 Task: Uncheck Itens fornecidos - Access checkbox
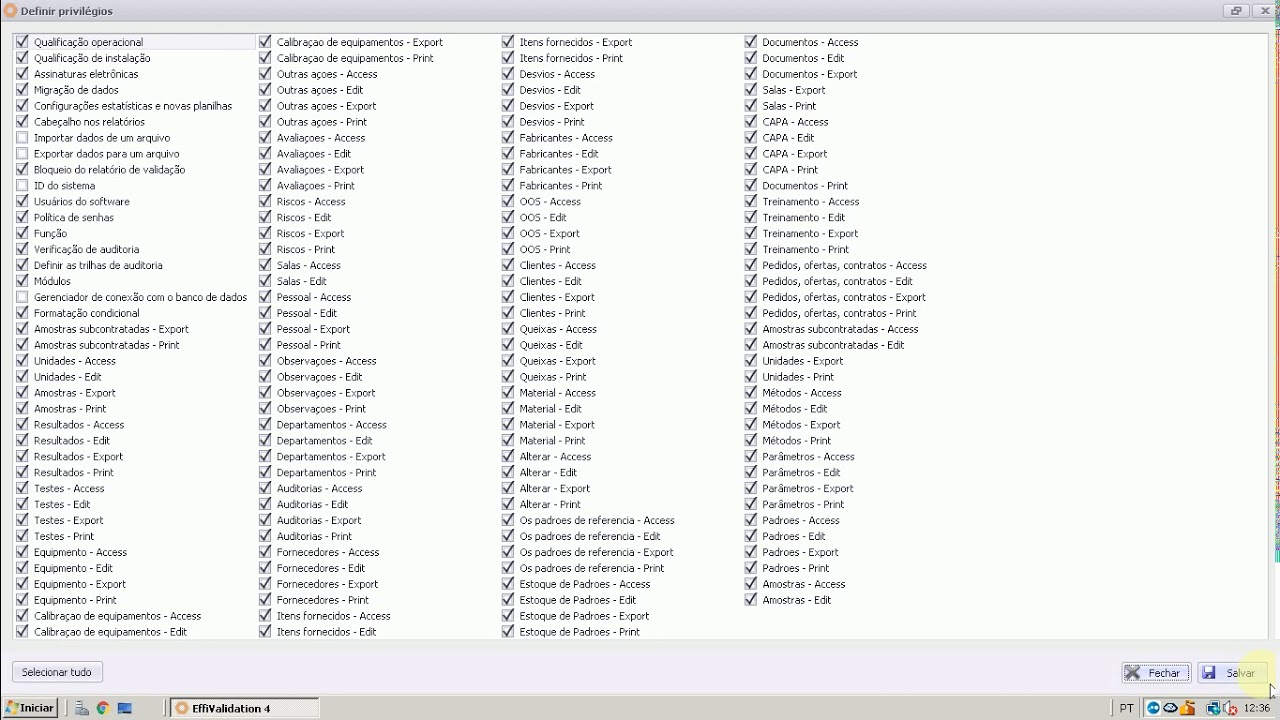click(x=265, y=616)
